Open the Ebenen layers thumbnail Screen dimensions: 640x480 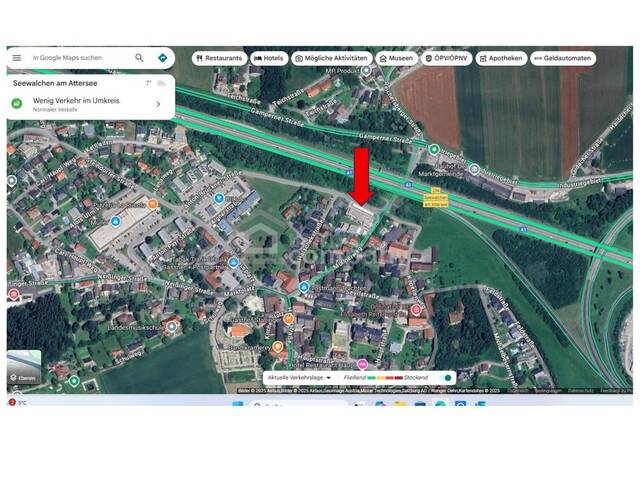coord(24,366)
